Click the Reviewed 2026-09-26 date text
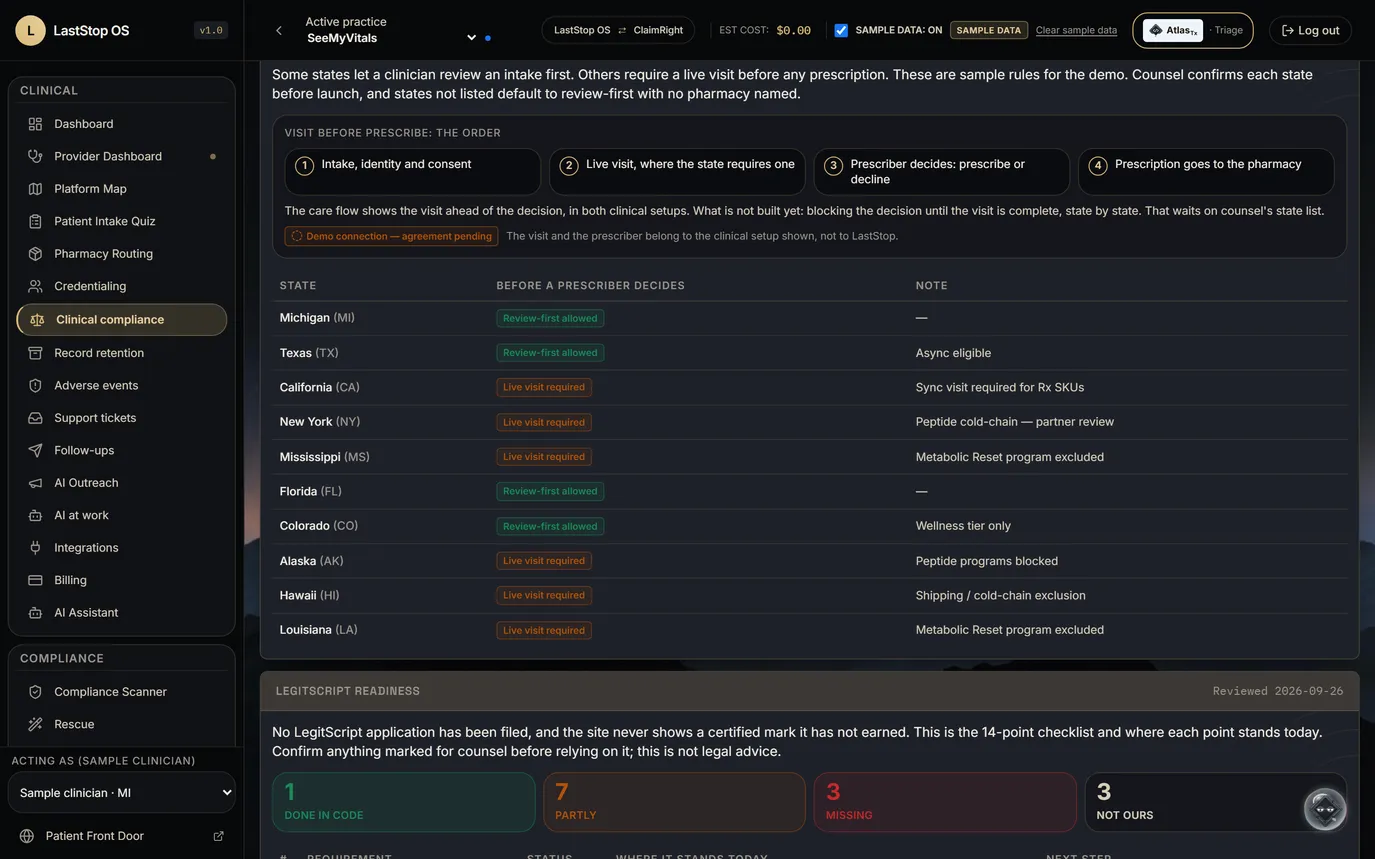This screenshot has height=859, width=1375. point(1278,691)
